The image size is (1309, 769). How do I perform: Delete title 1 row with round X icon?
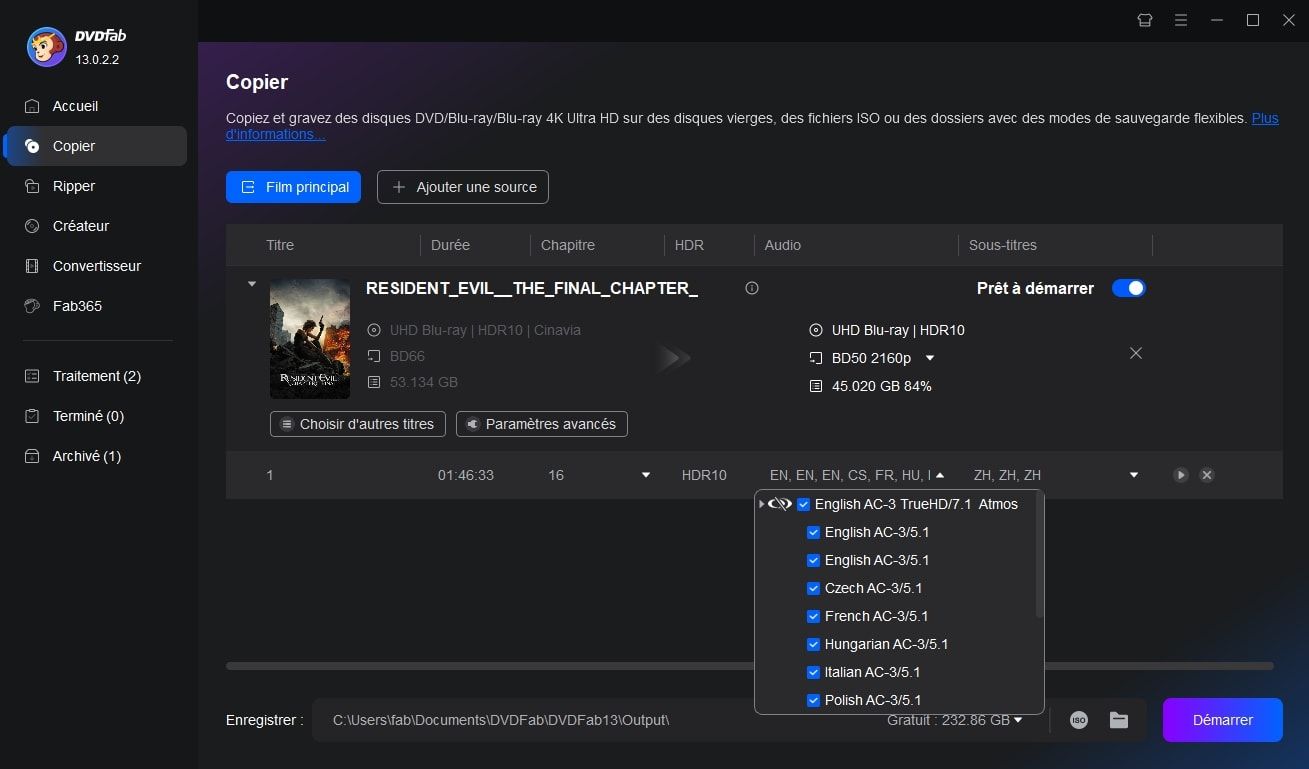[x=1207, y=475]
